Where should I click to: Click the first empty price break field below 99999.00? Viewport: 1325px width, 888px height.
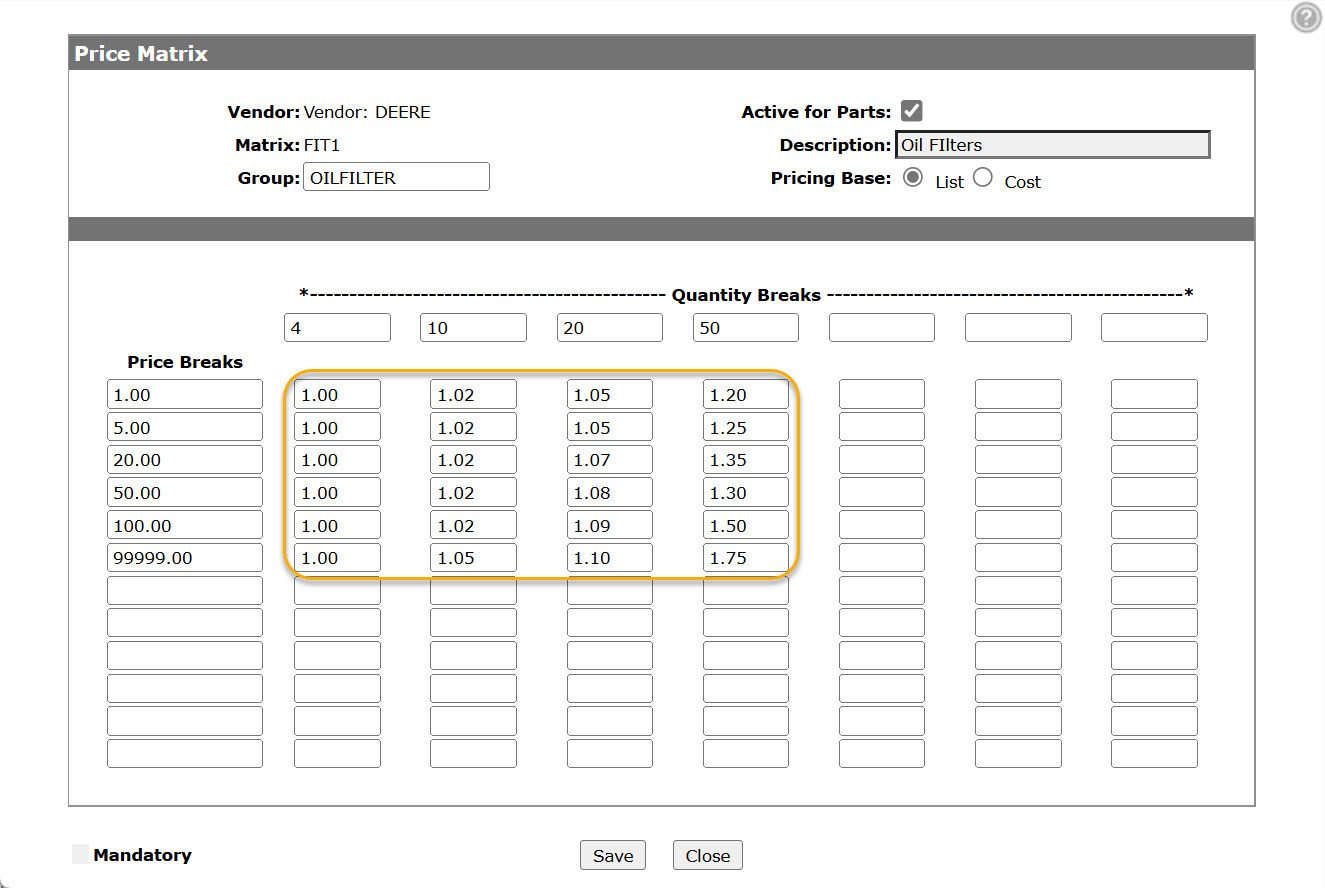pyautogui.click(x=185, y=590)
